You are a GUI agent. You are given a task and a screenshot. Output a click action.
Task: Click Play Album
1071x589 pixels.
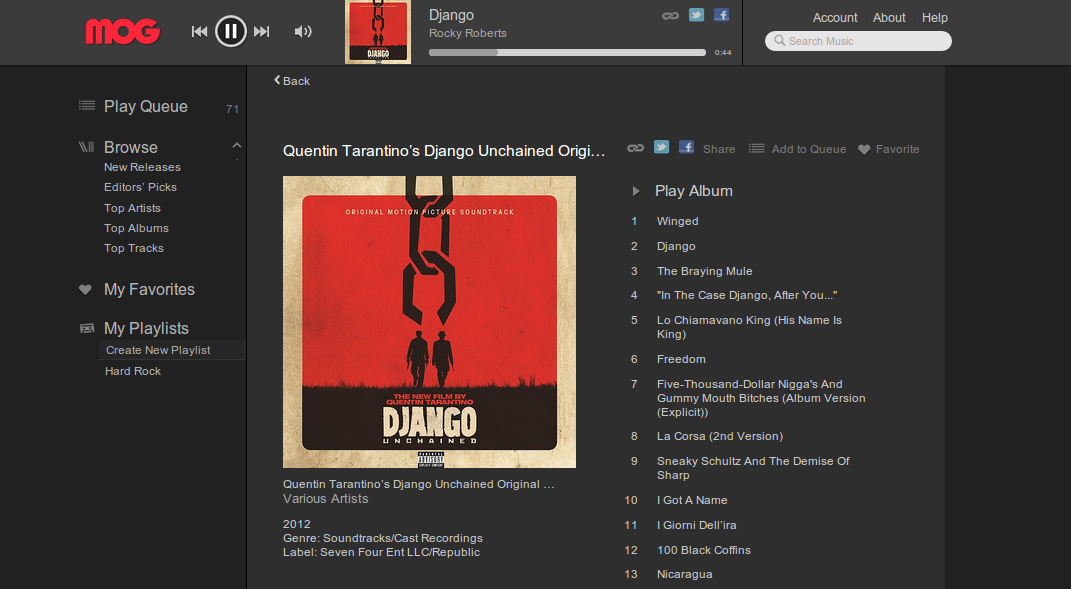(693, 191)
